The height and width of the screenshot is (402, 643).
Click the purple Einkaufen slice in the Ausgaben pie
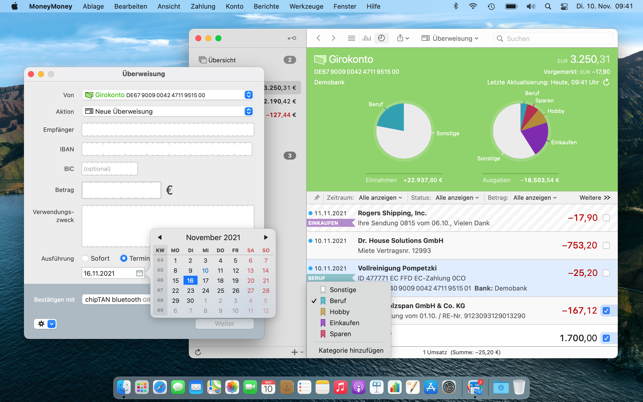point(537,138)
